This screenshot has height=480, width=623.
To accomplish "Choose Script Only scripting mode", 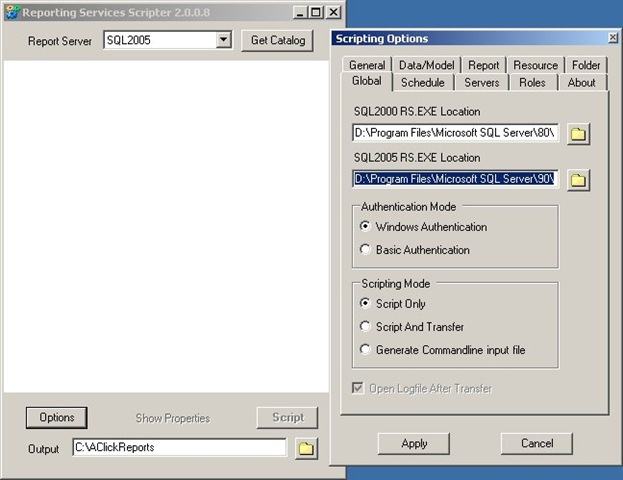I will [365, 303].
